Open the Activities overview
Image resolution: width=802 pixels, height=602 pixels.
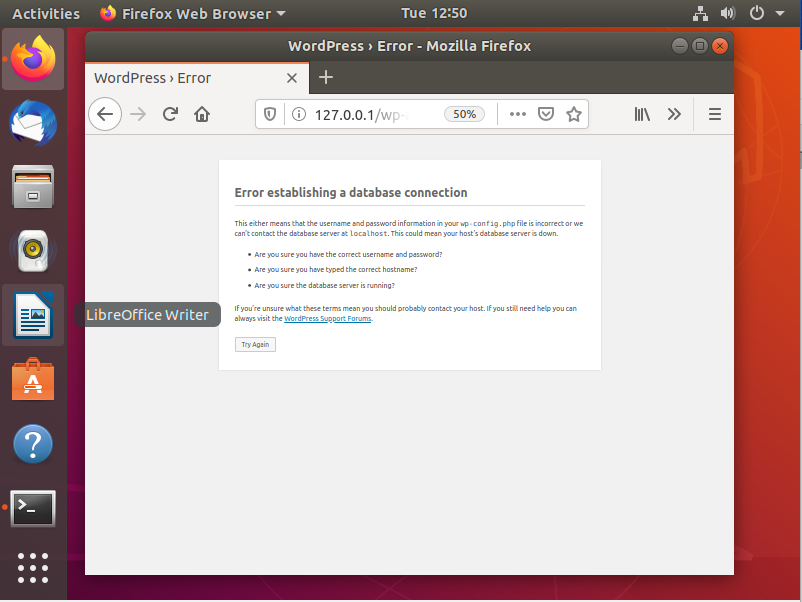46,13
